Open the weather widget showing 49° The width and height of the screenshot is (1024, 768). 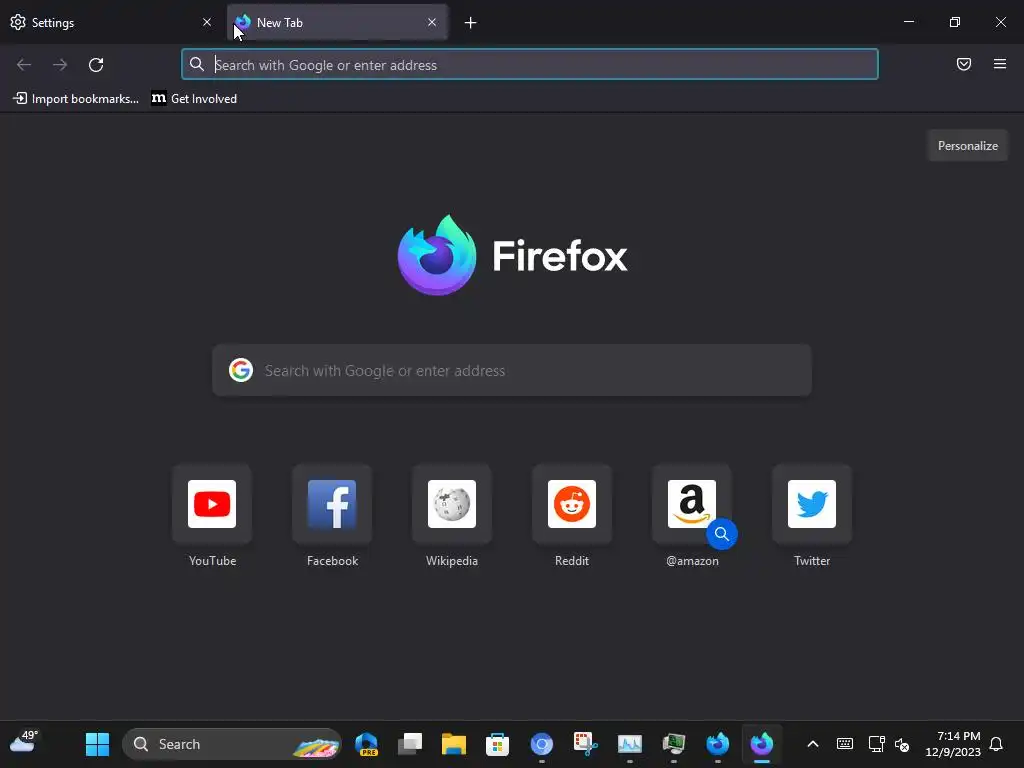click(24, 742)
